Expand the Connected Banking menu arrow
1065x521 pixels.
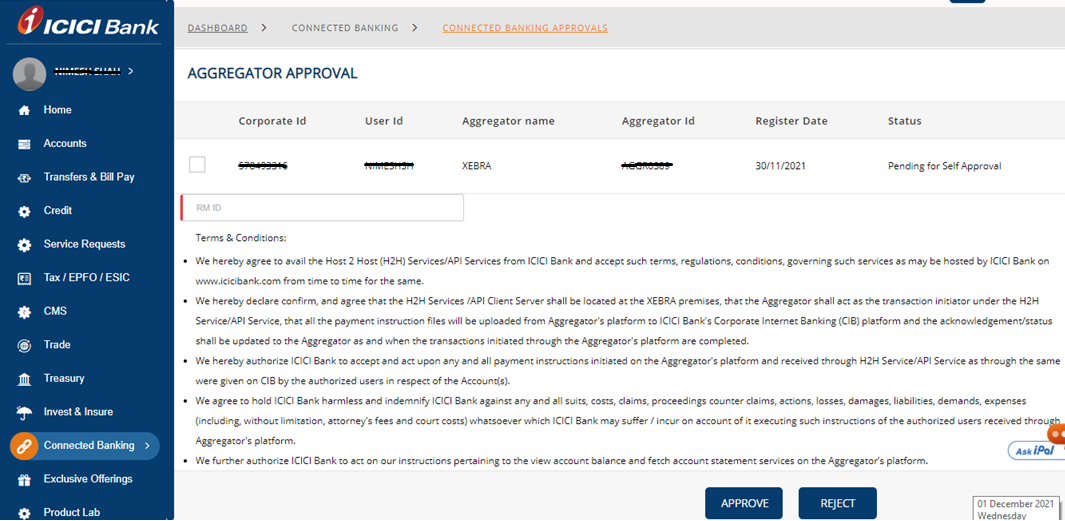pyautogui.click(x=147, y=446)
